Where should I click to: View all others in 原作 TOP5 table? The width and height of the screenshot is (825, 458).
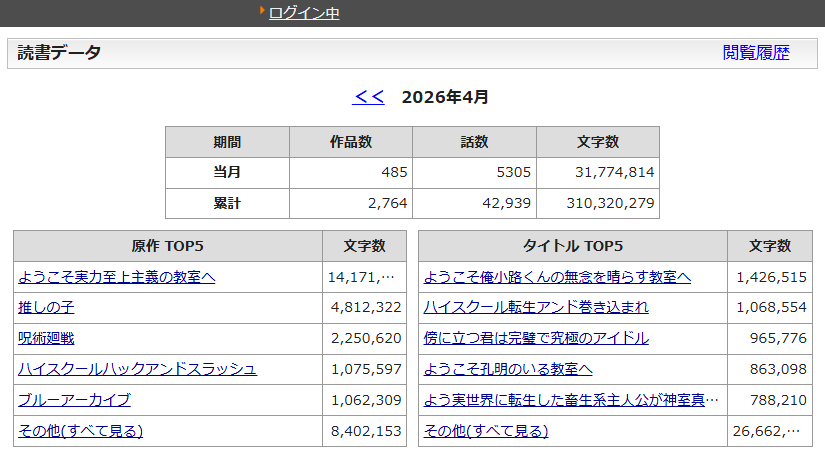[80, 431]
